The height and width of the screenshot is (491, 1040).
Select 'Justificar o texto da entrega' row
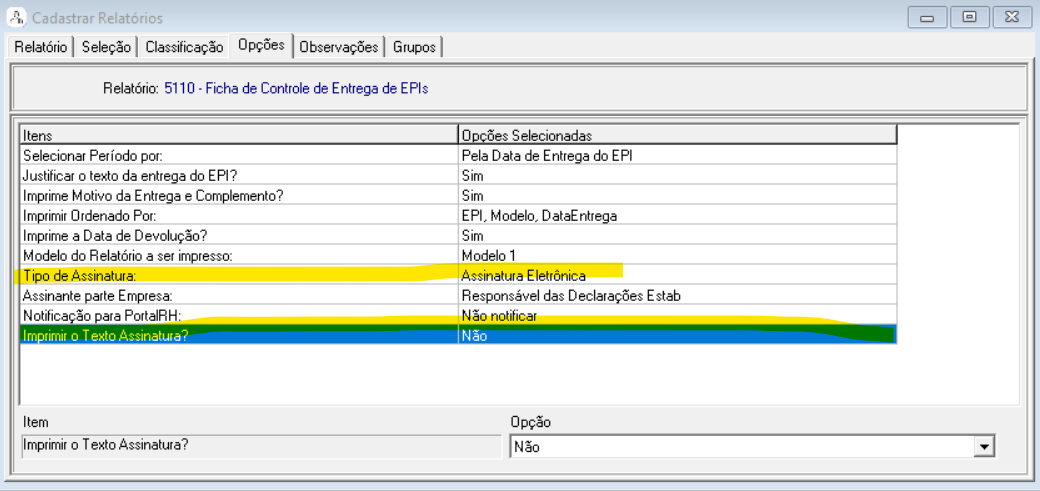tap(238, 175)
